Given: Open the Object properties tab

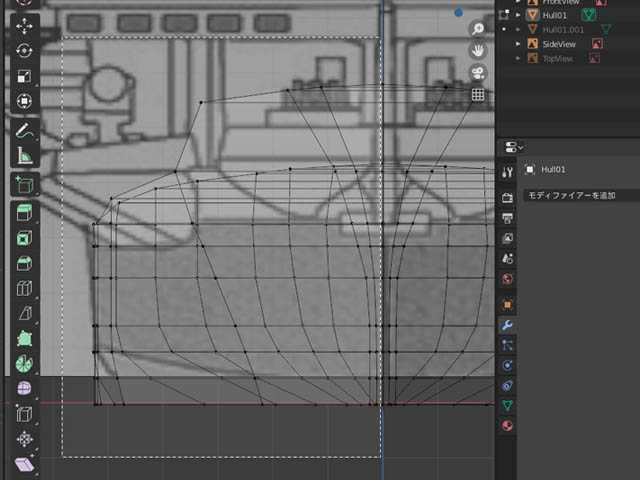Looking at the screenshot, I should point(507,304).
